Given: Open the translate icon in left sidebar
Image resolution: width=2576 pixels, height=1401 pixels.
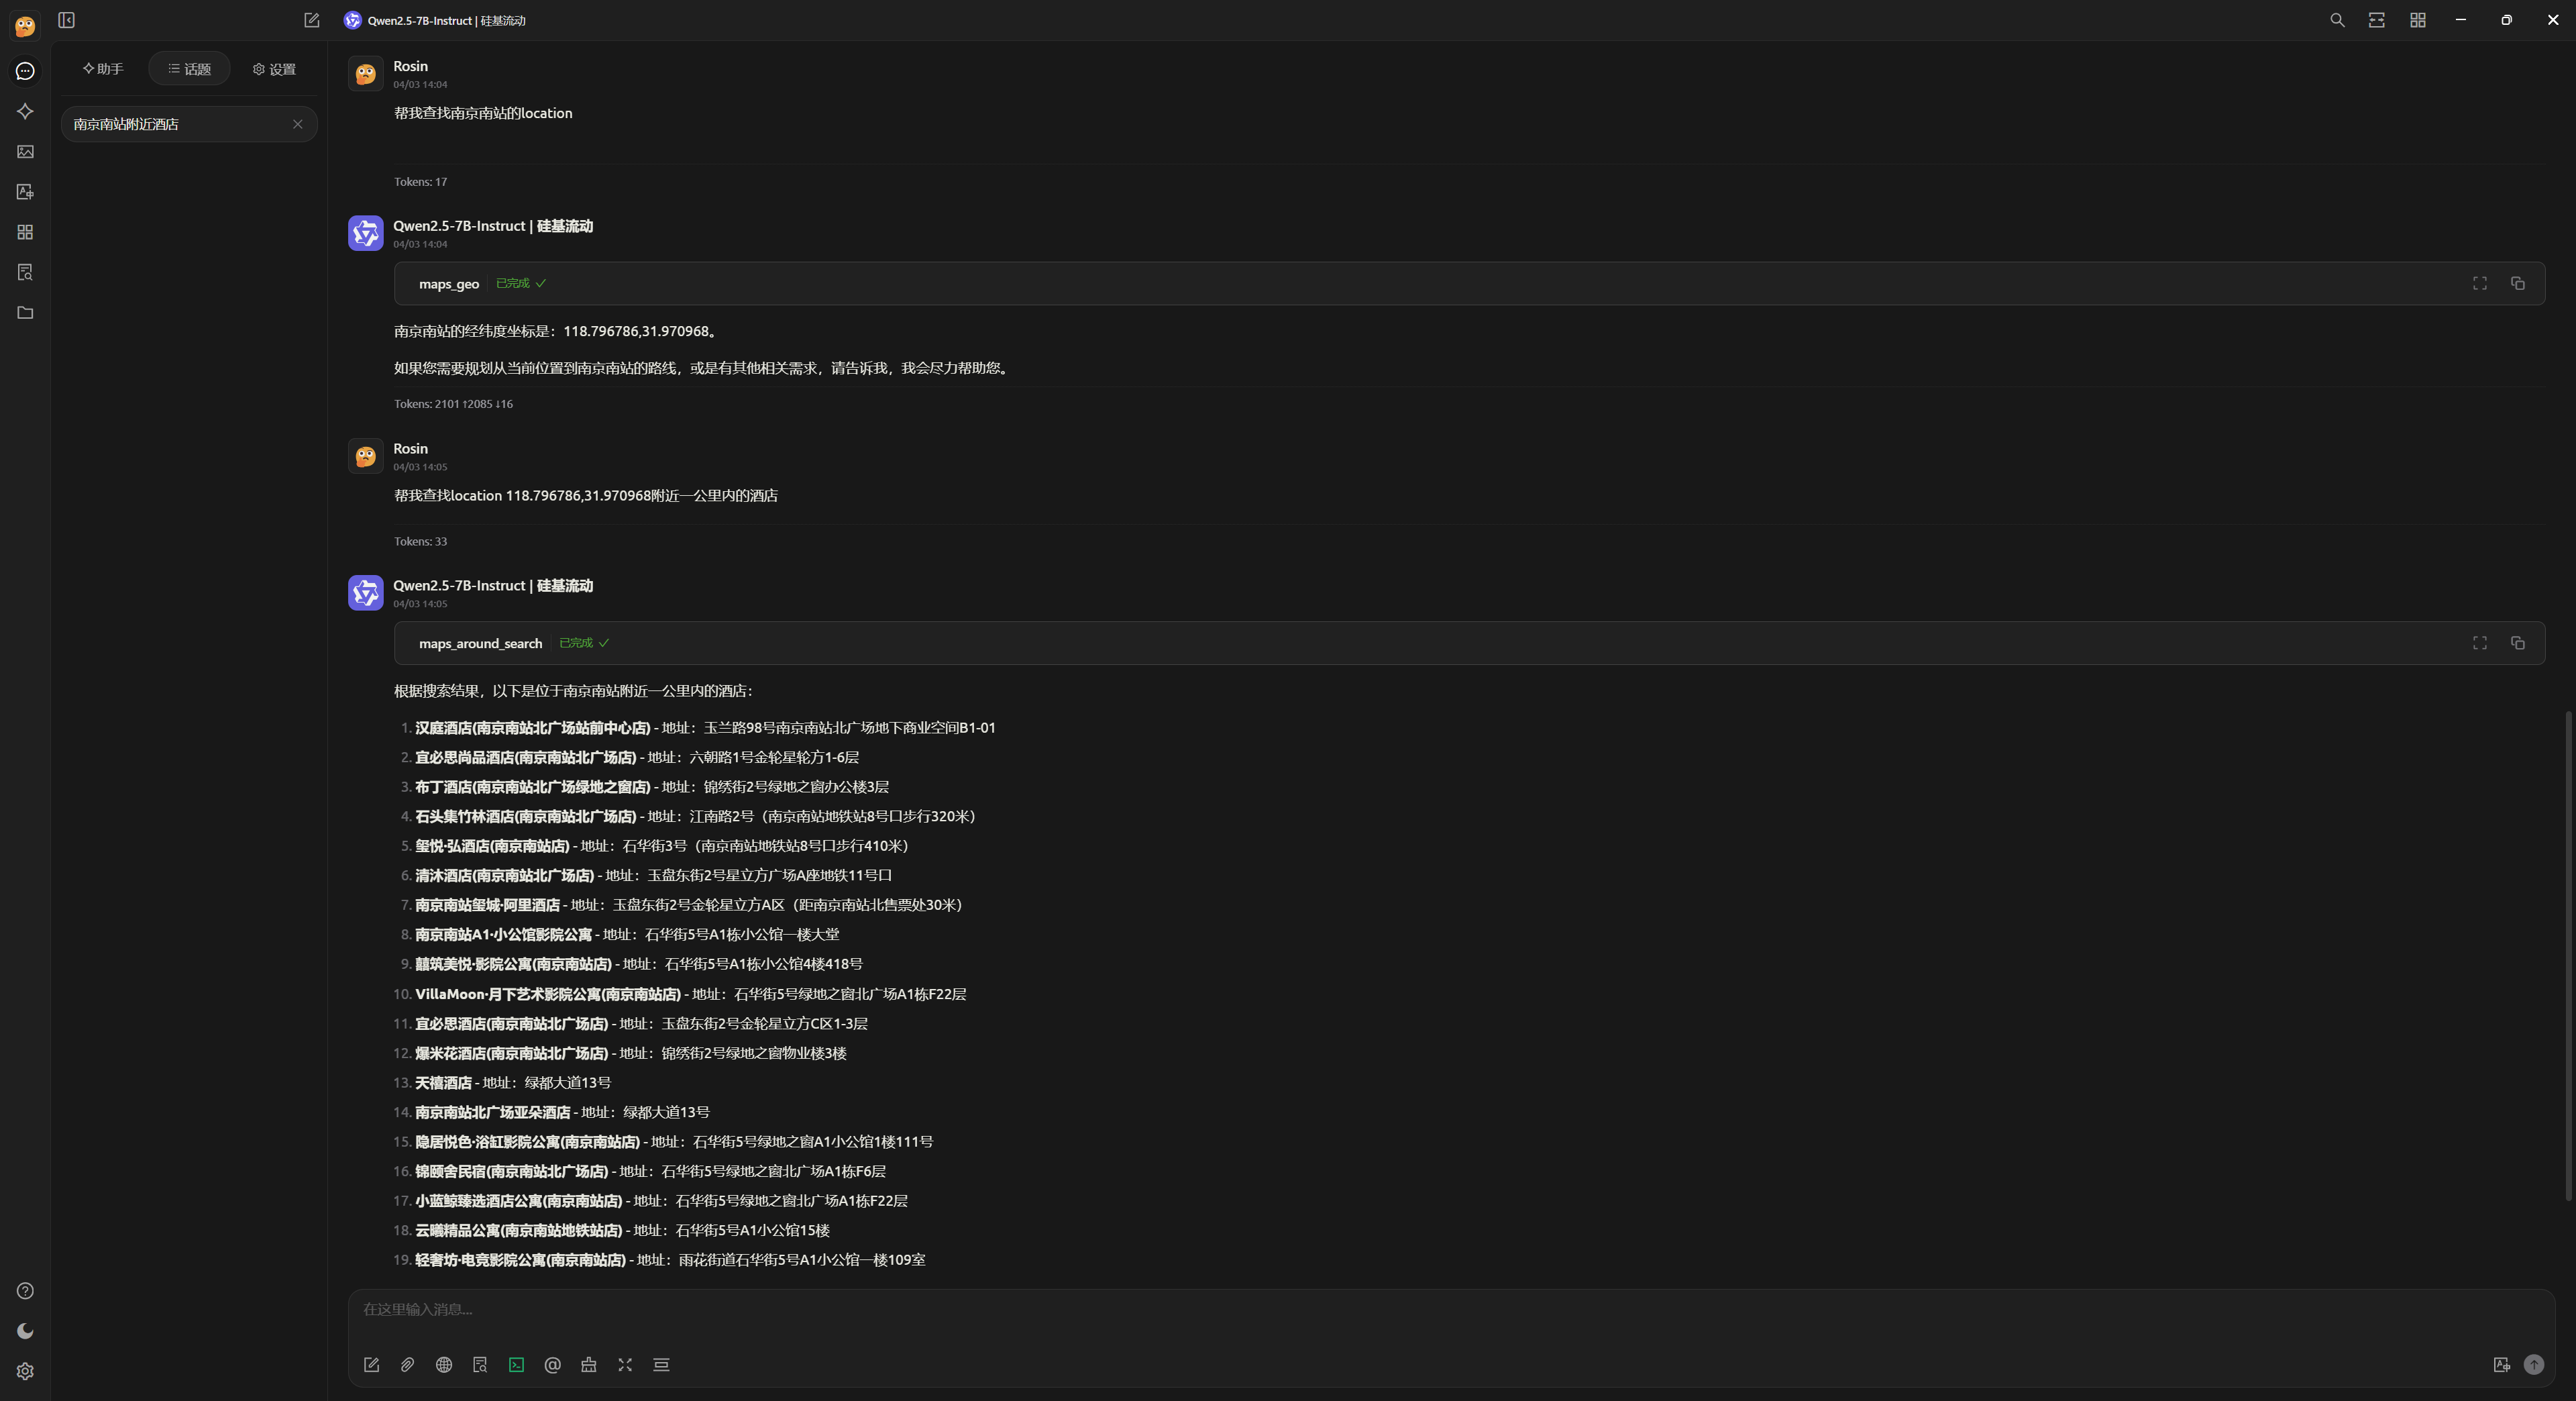Looking at the screenshot, I should click(x=25, y=192).
